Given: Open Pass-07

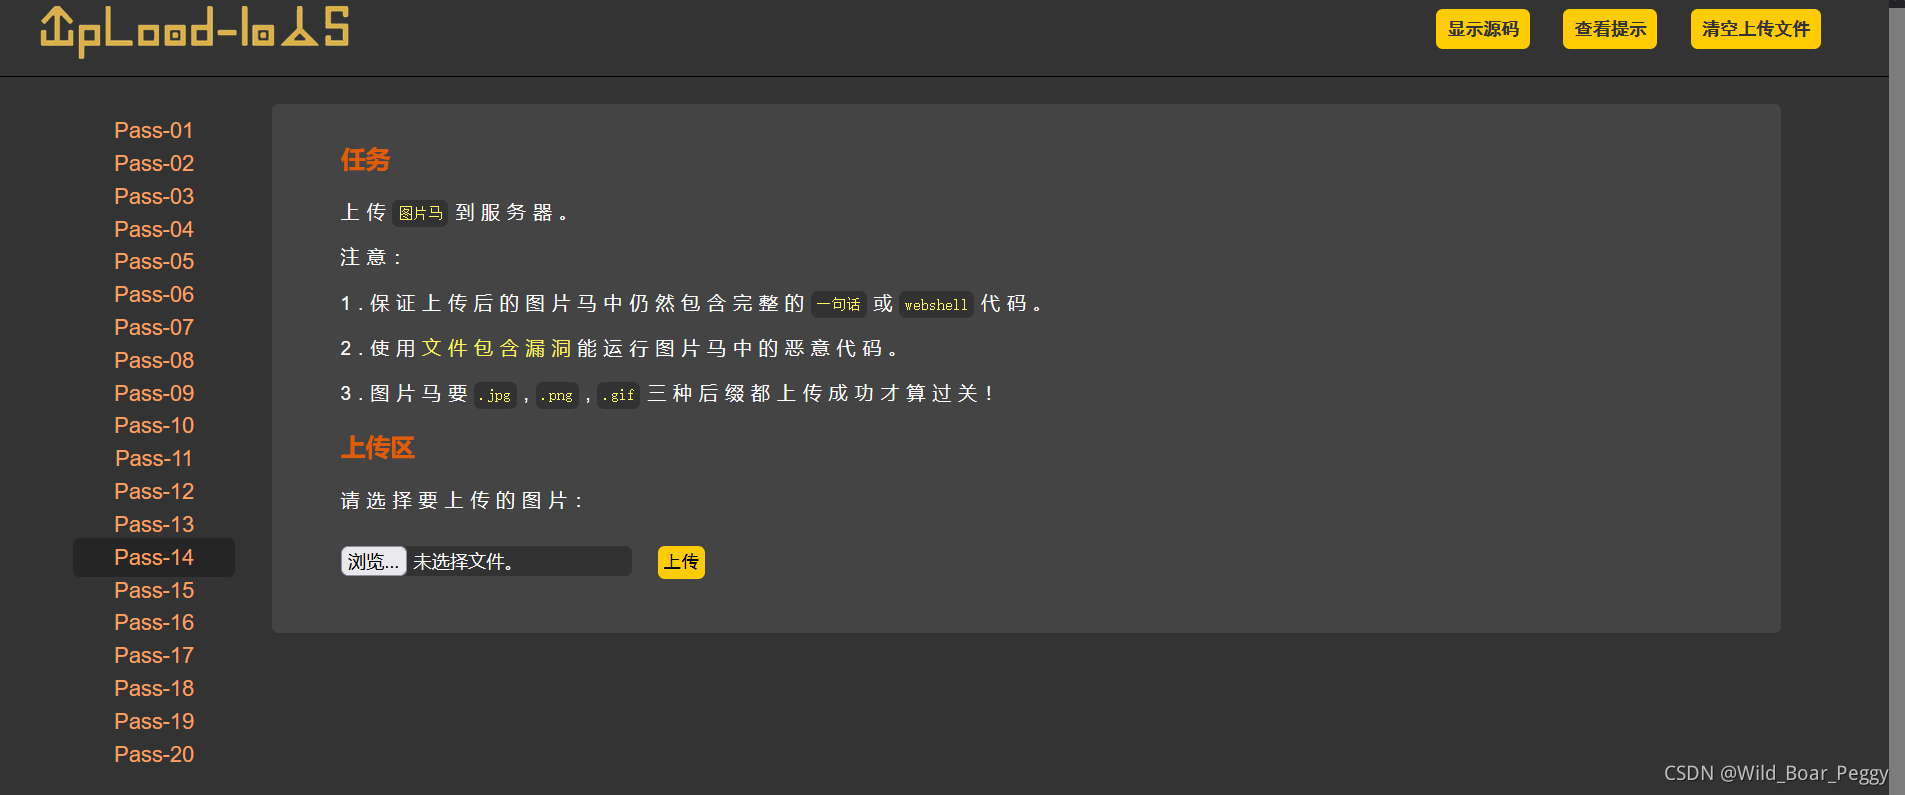Looking at the screenshot, I should click(154, 327).
